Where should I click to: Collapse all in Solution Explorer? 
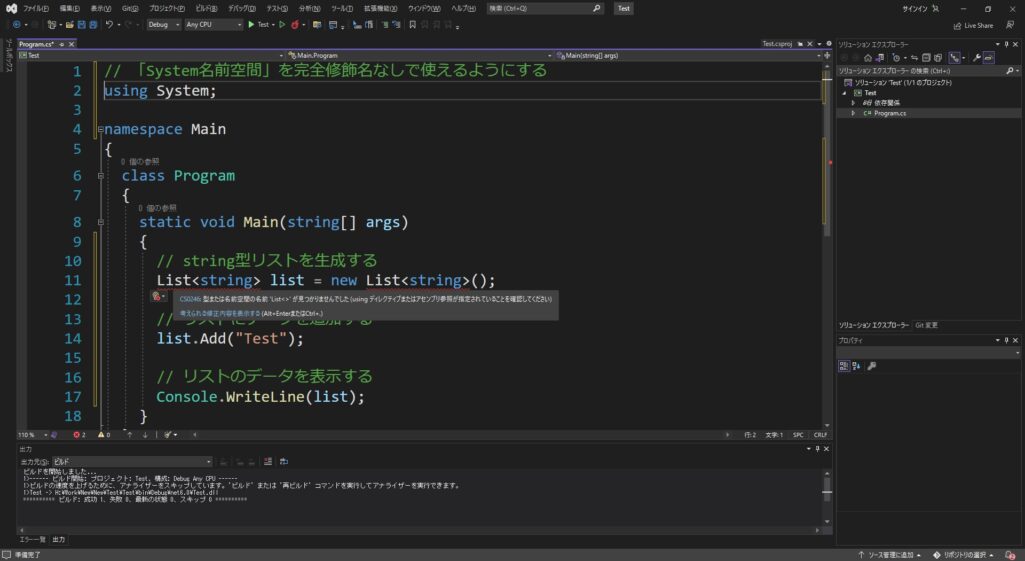click(926, 58)
